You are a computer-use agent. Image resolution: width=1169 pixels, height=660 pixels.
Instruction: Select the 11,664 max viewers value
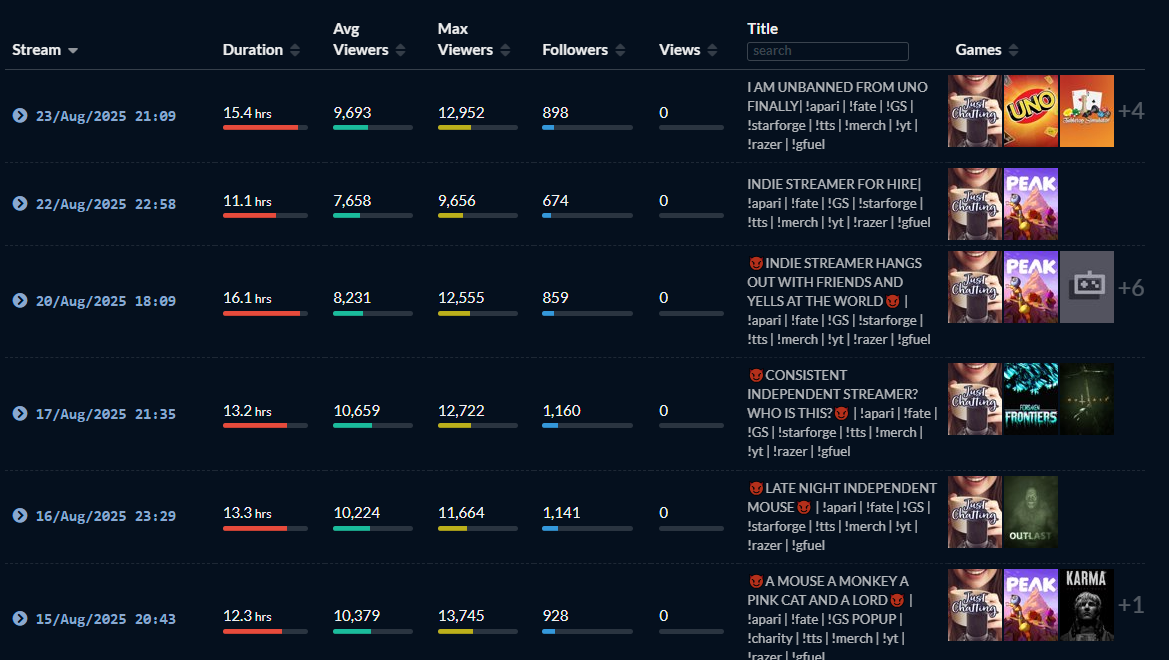(x=461, y=512)
